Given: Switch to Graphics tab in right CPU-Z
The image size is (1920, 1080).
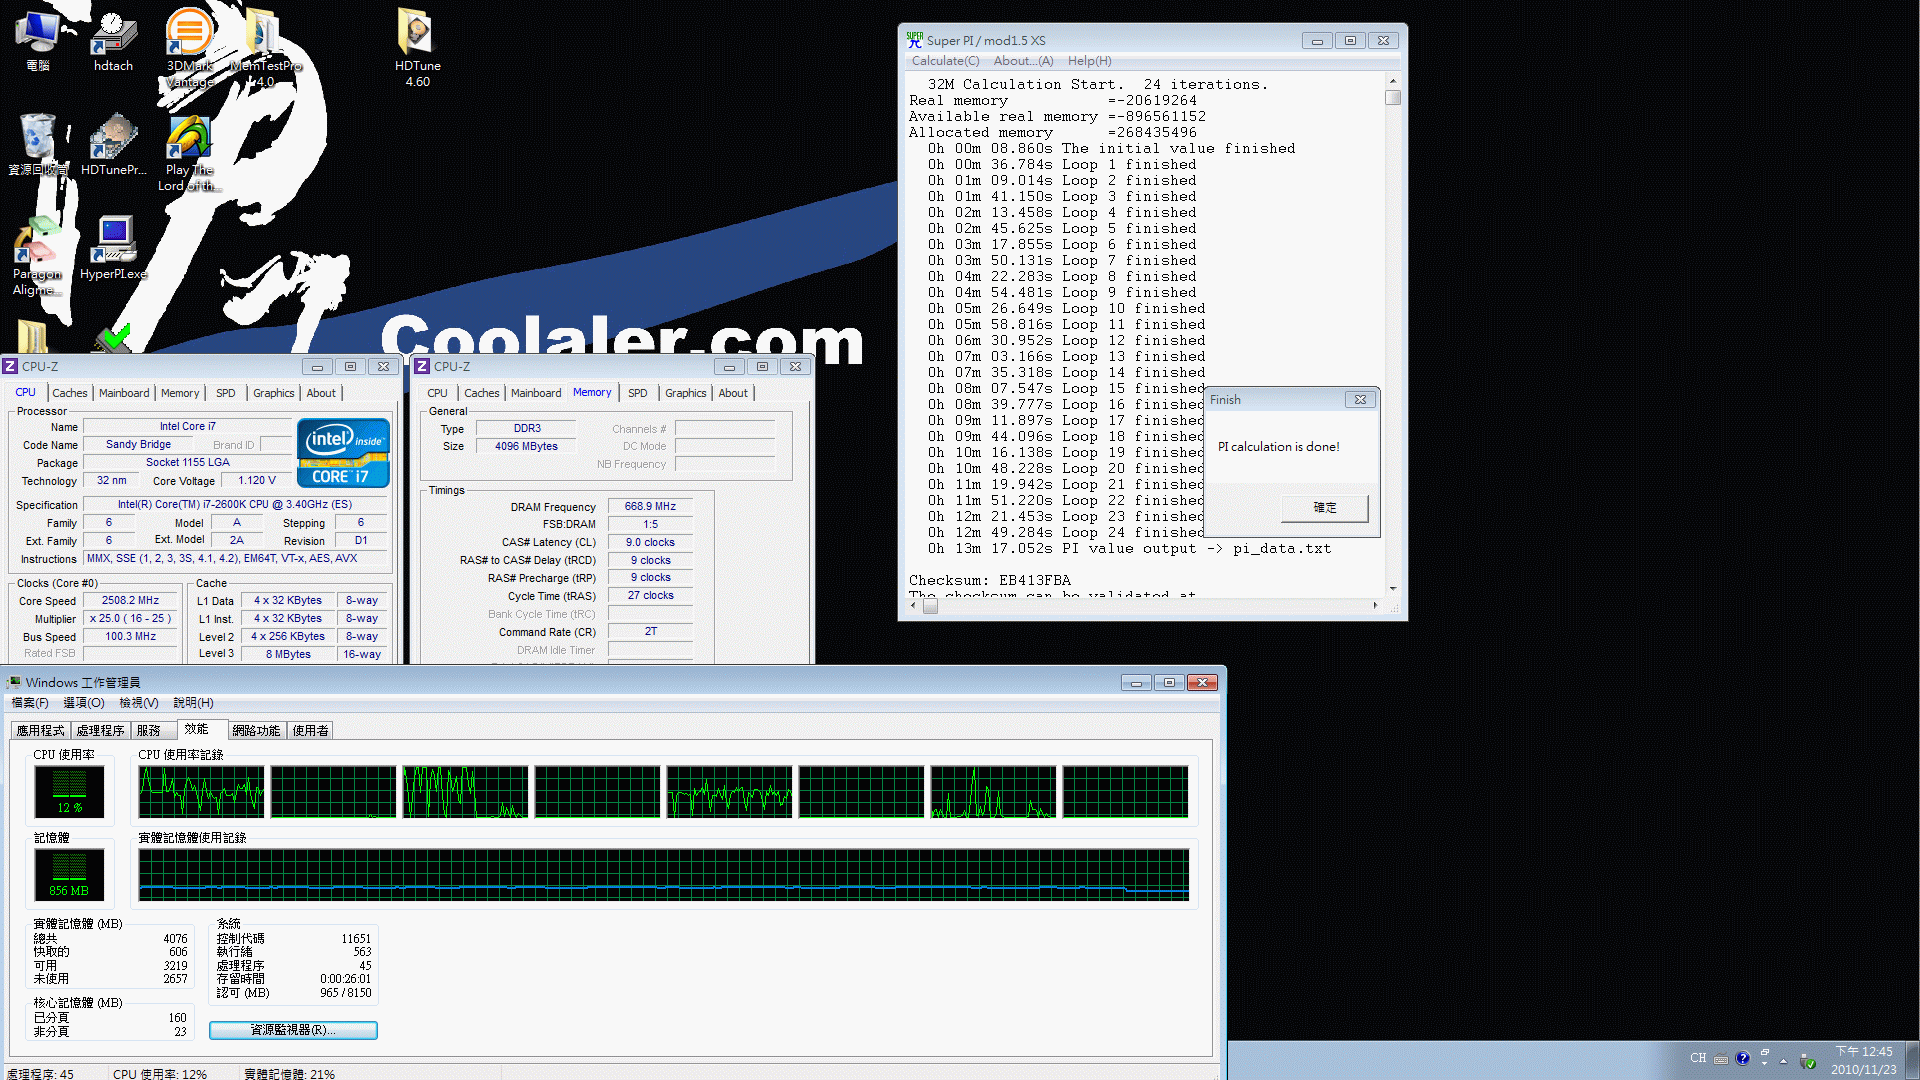Looking at the screenshot, I should coord(685,393).
